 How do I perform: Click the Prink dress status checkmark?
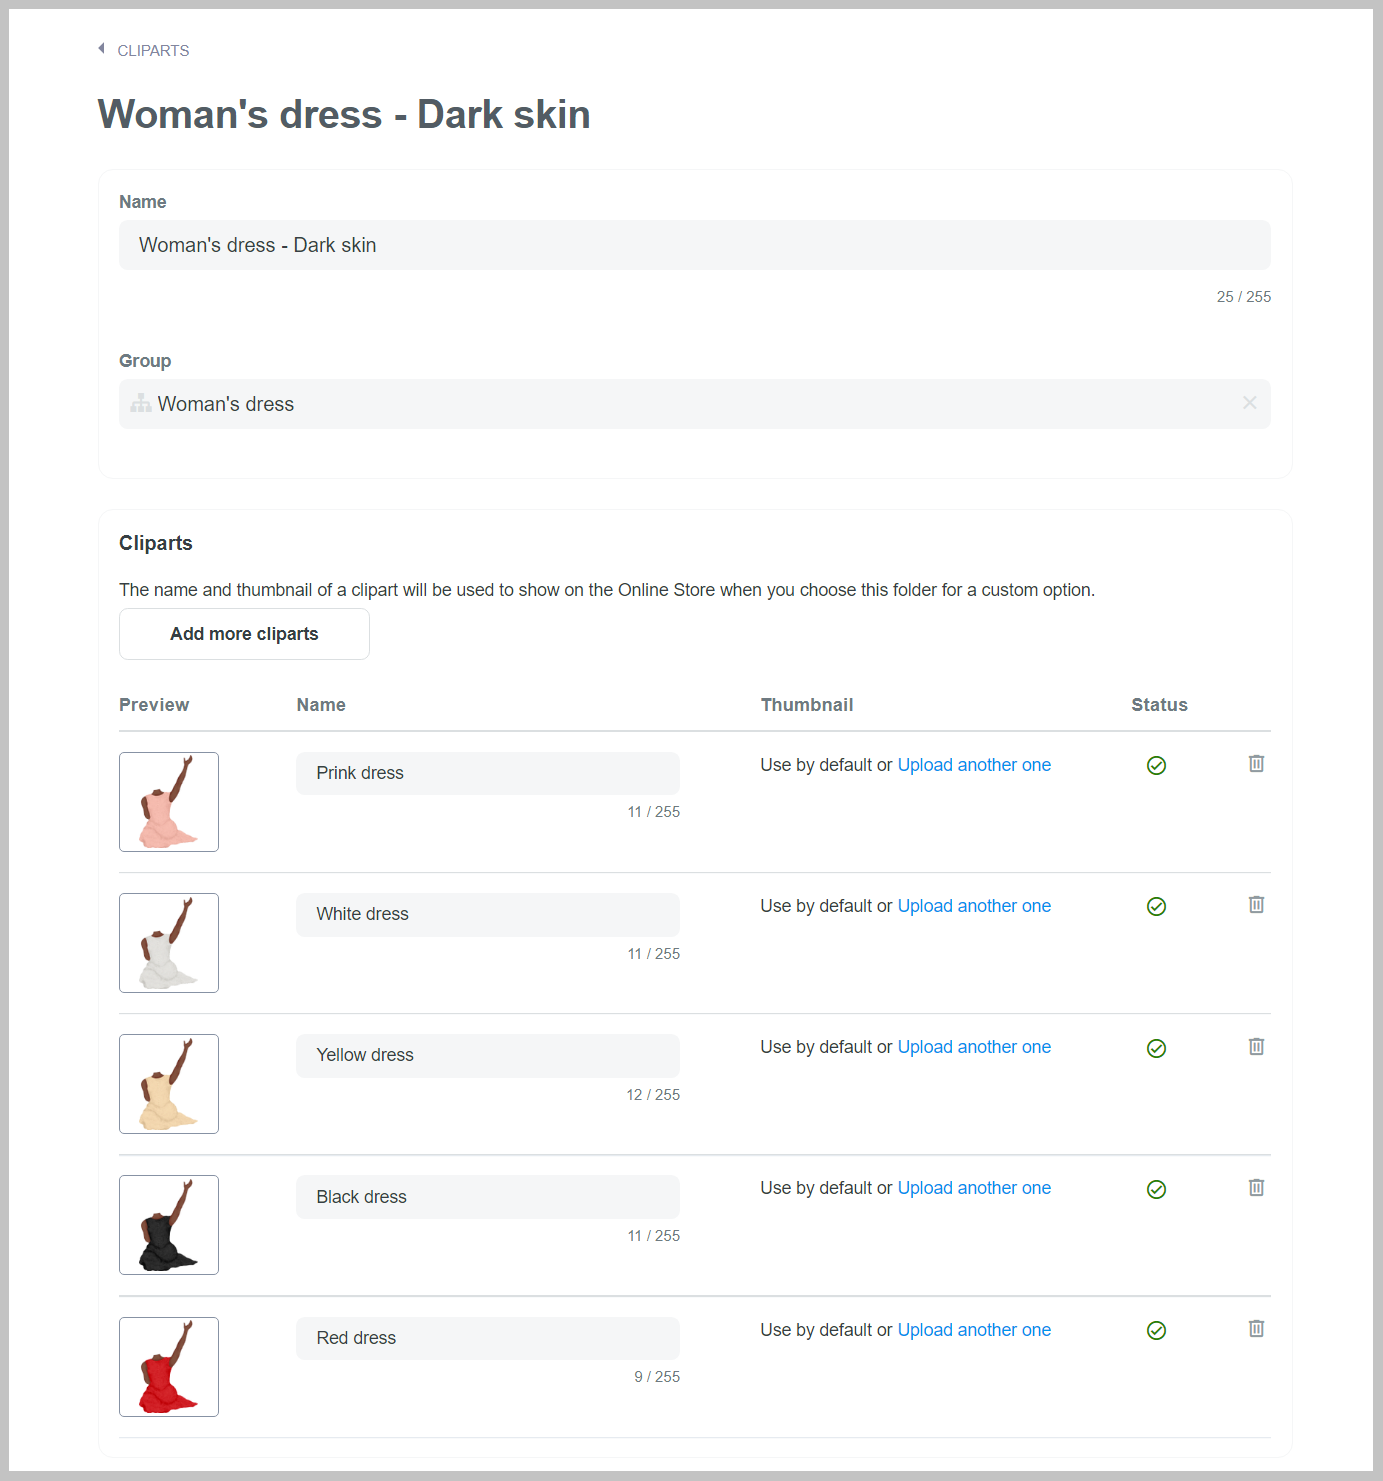pos(1156,766)
